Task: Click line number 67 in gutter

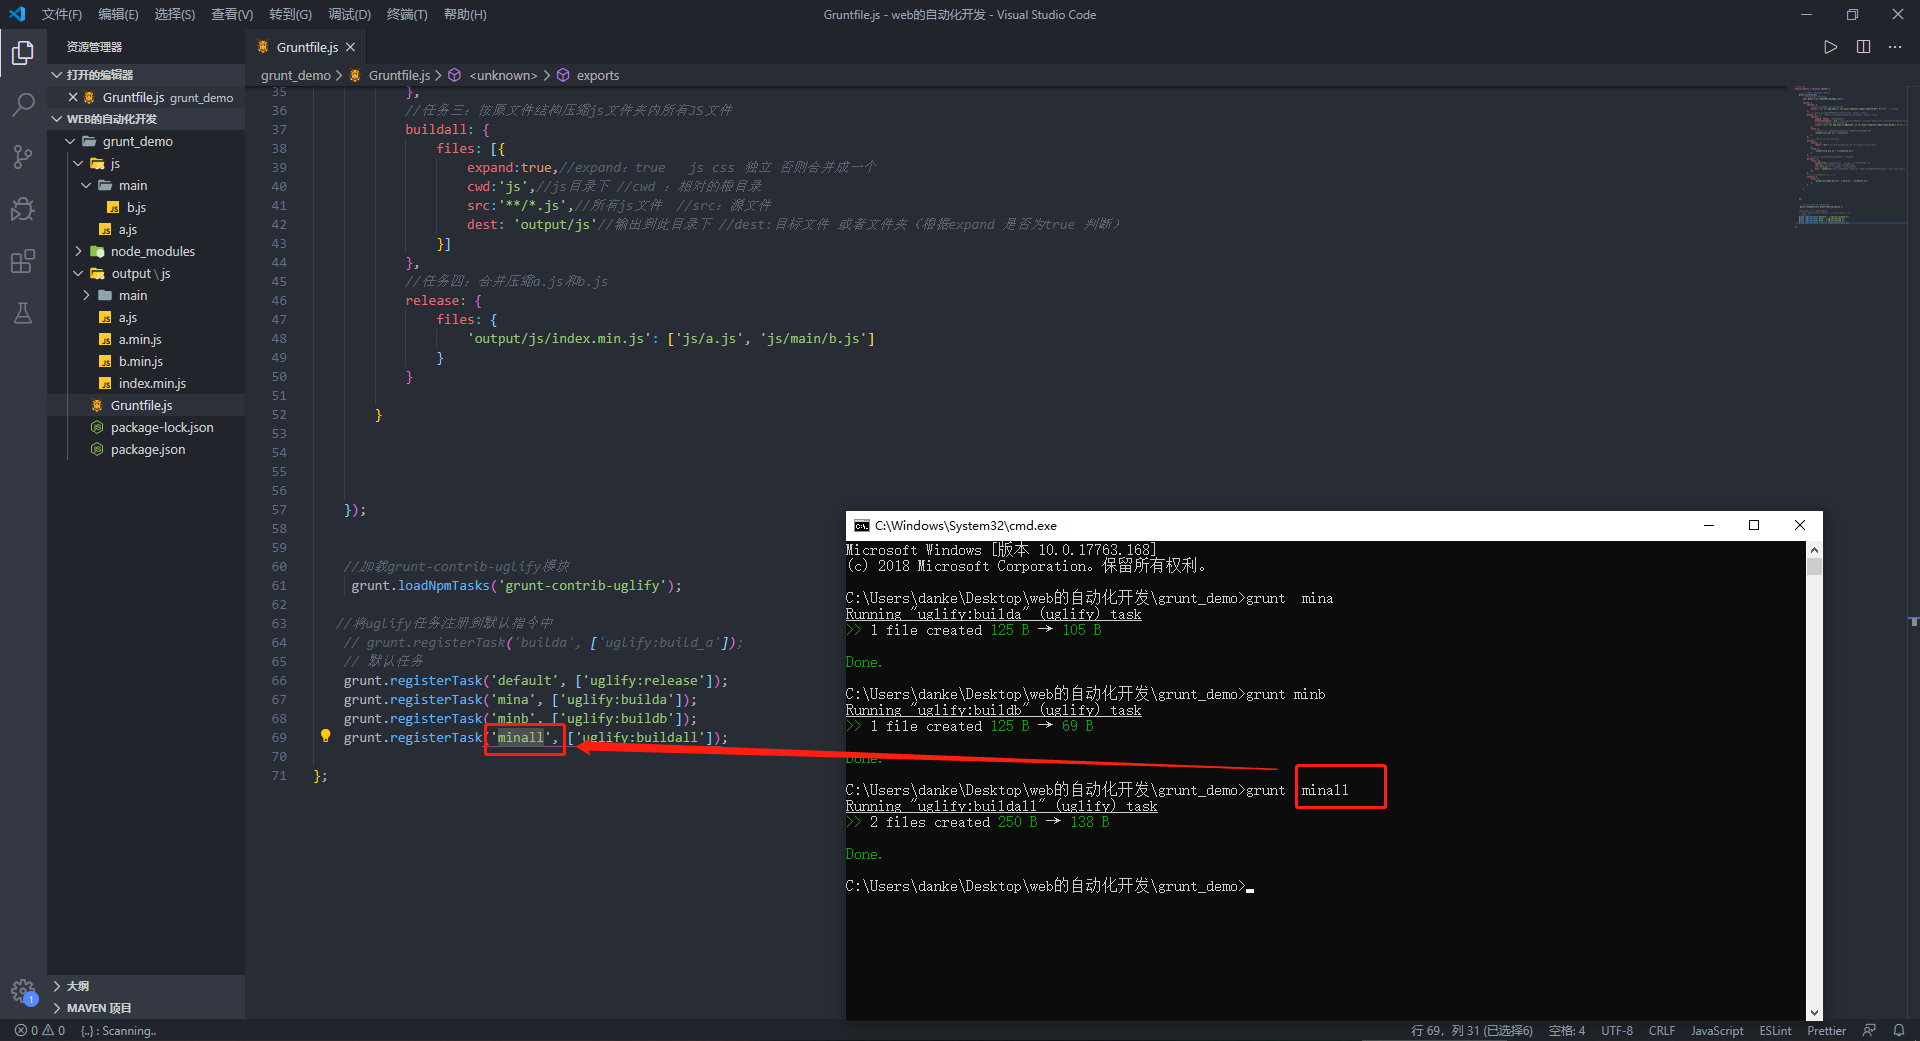Action: pos(279,699)
